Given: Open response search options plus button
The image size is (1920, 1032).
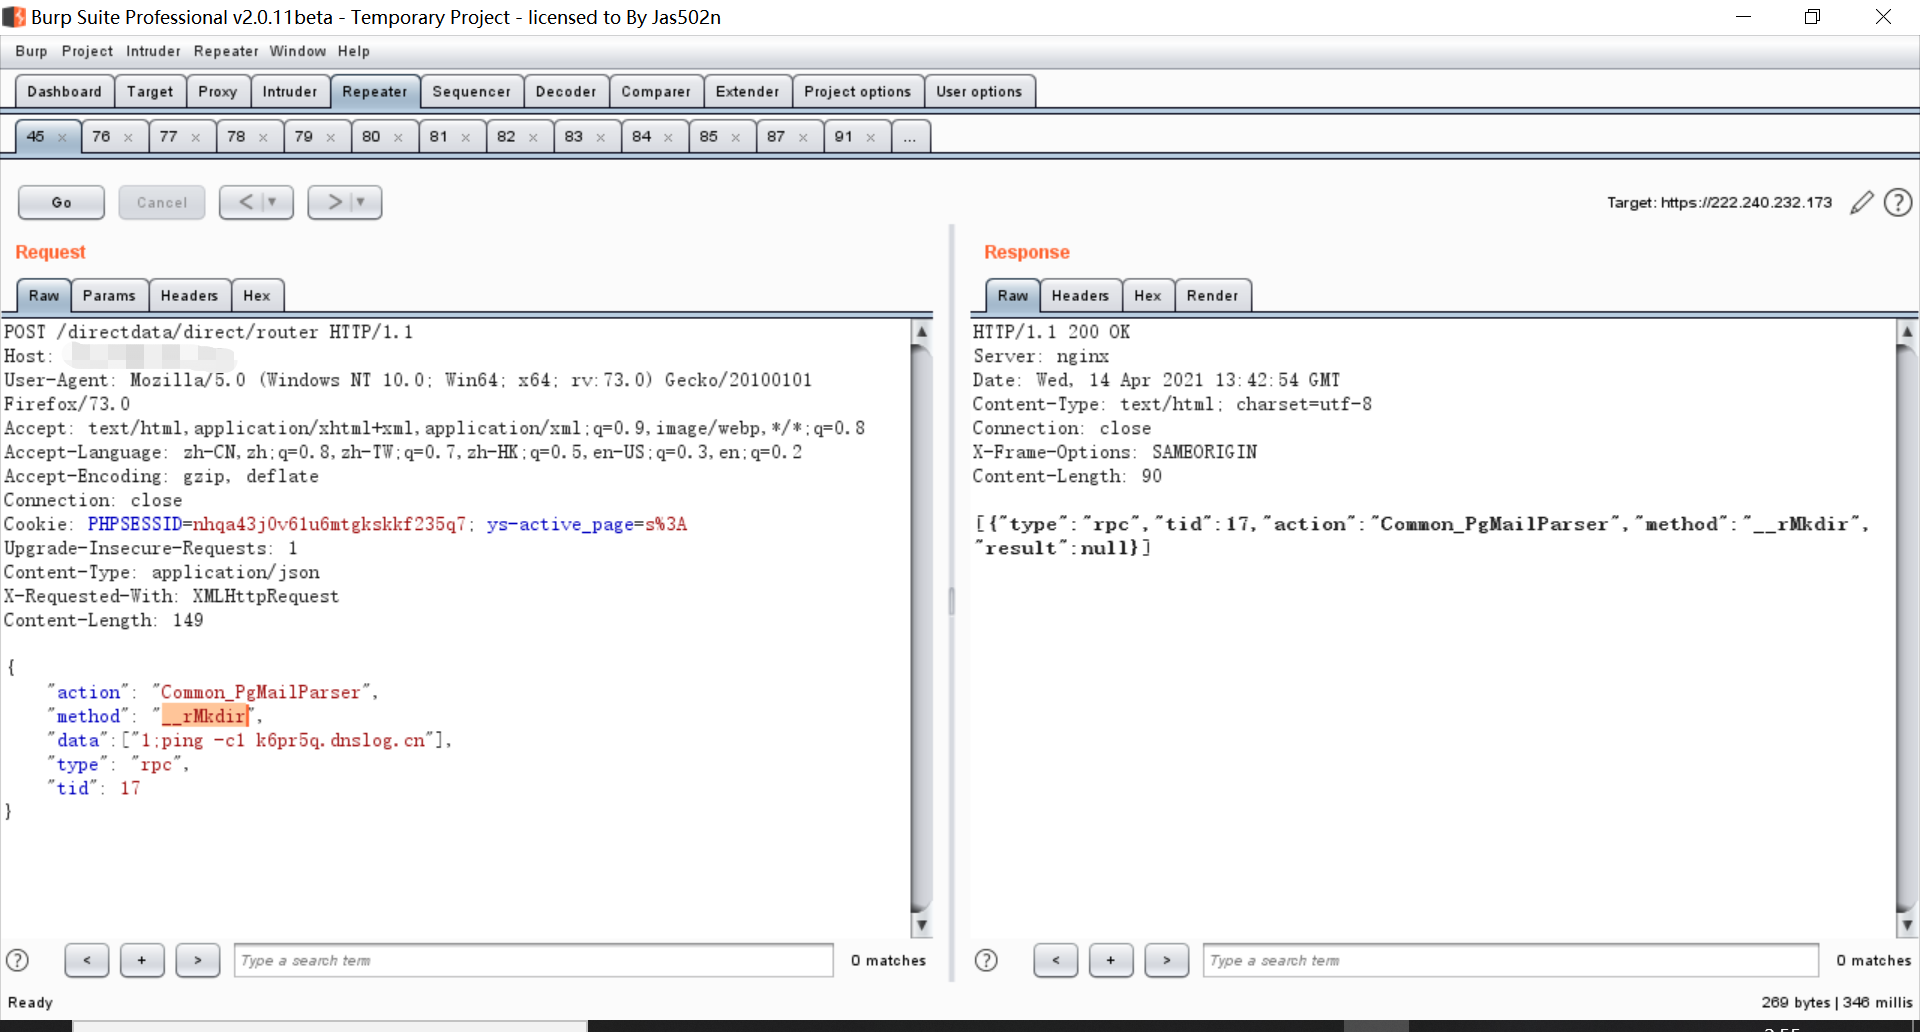Looking at the screenshot, I should pos(1111,960).
